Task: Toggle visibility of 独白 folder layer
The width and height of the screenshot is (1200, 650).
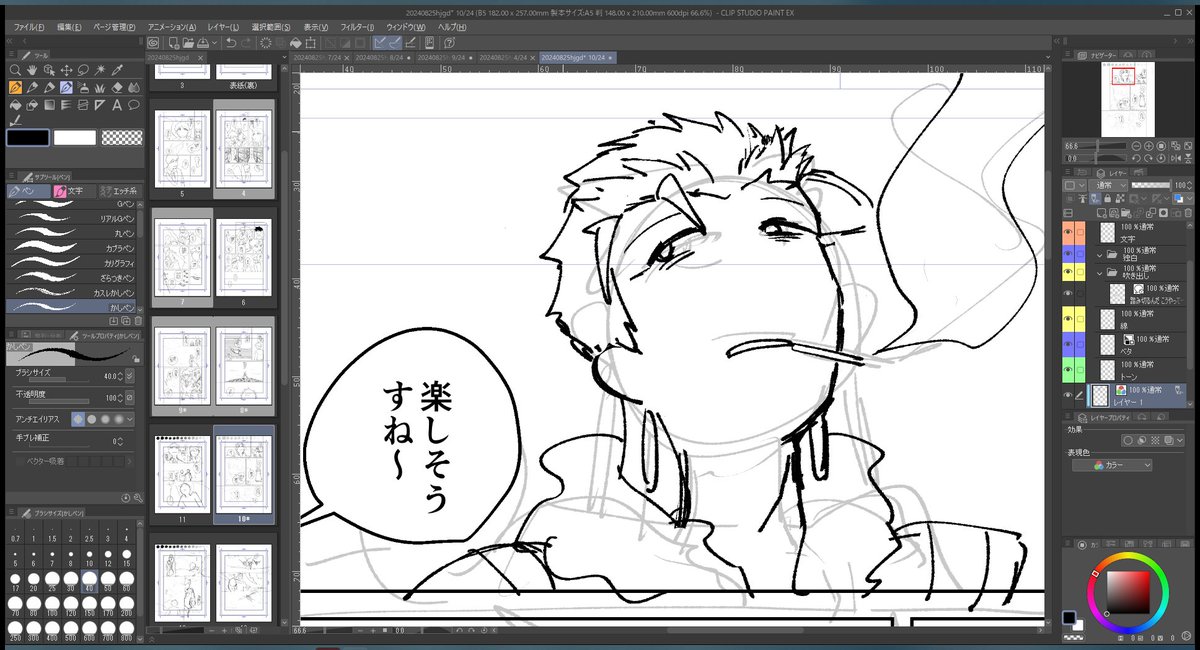Action: (1068, 252)
